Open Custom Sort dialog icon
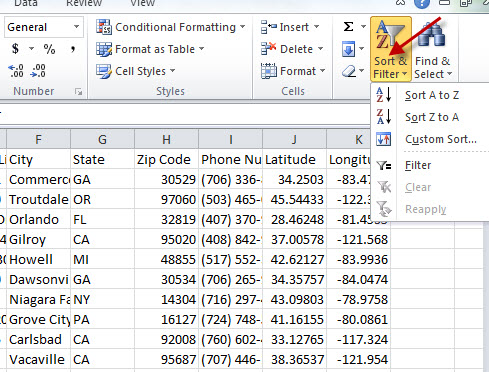 [x=384, y=139]
